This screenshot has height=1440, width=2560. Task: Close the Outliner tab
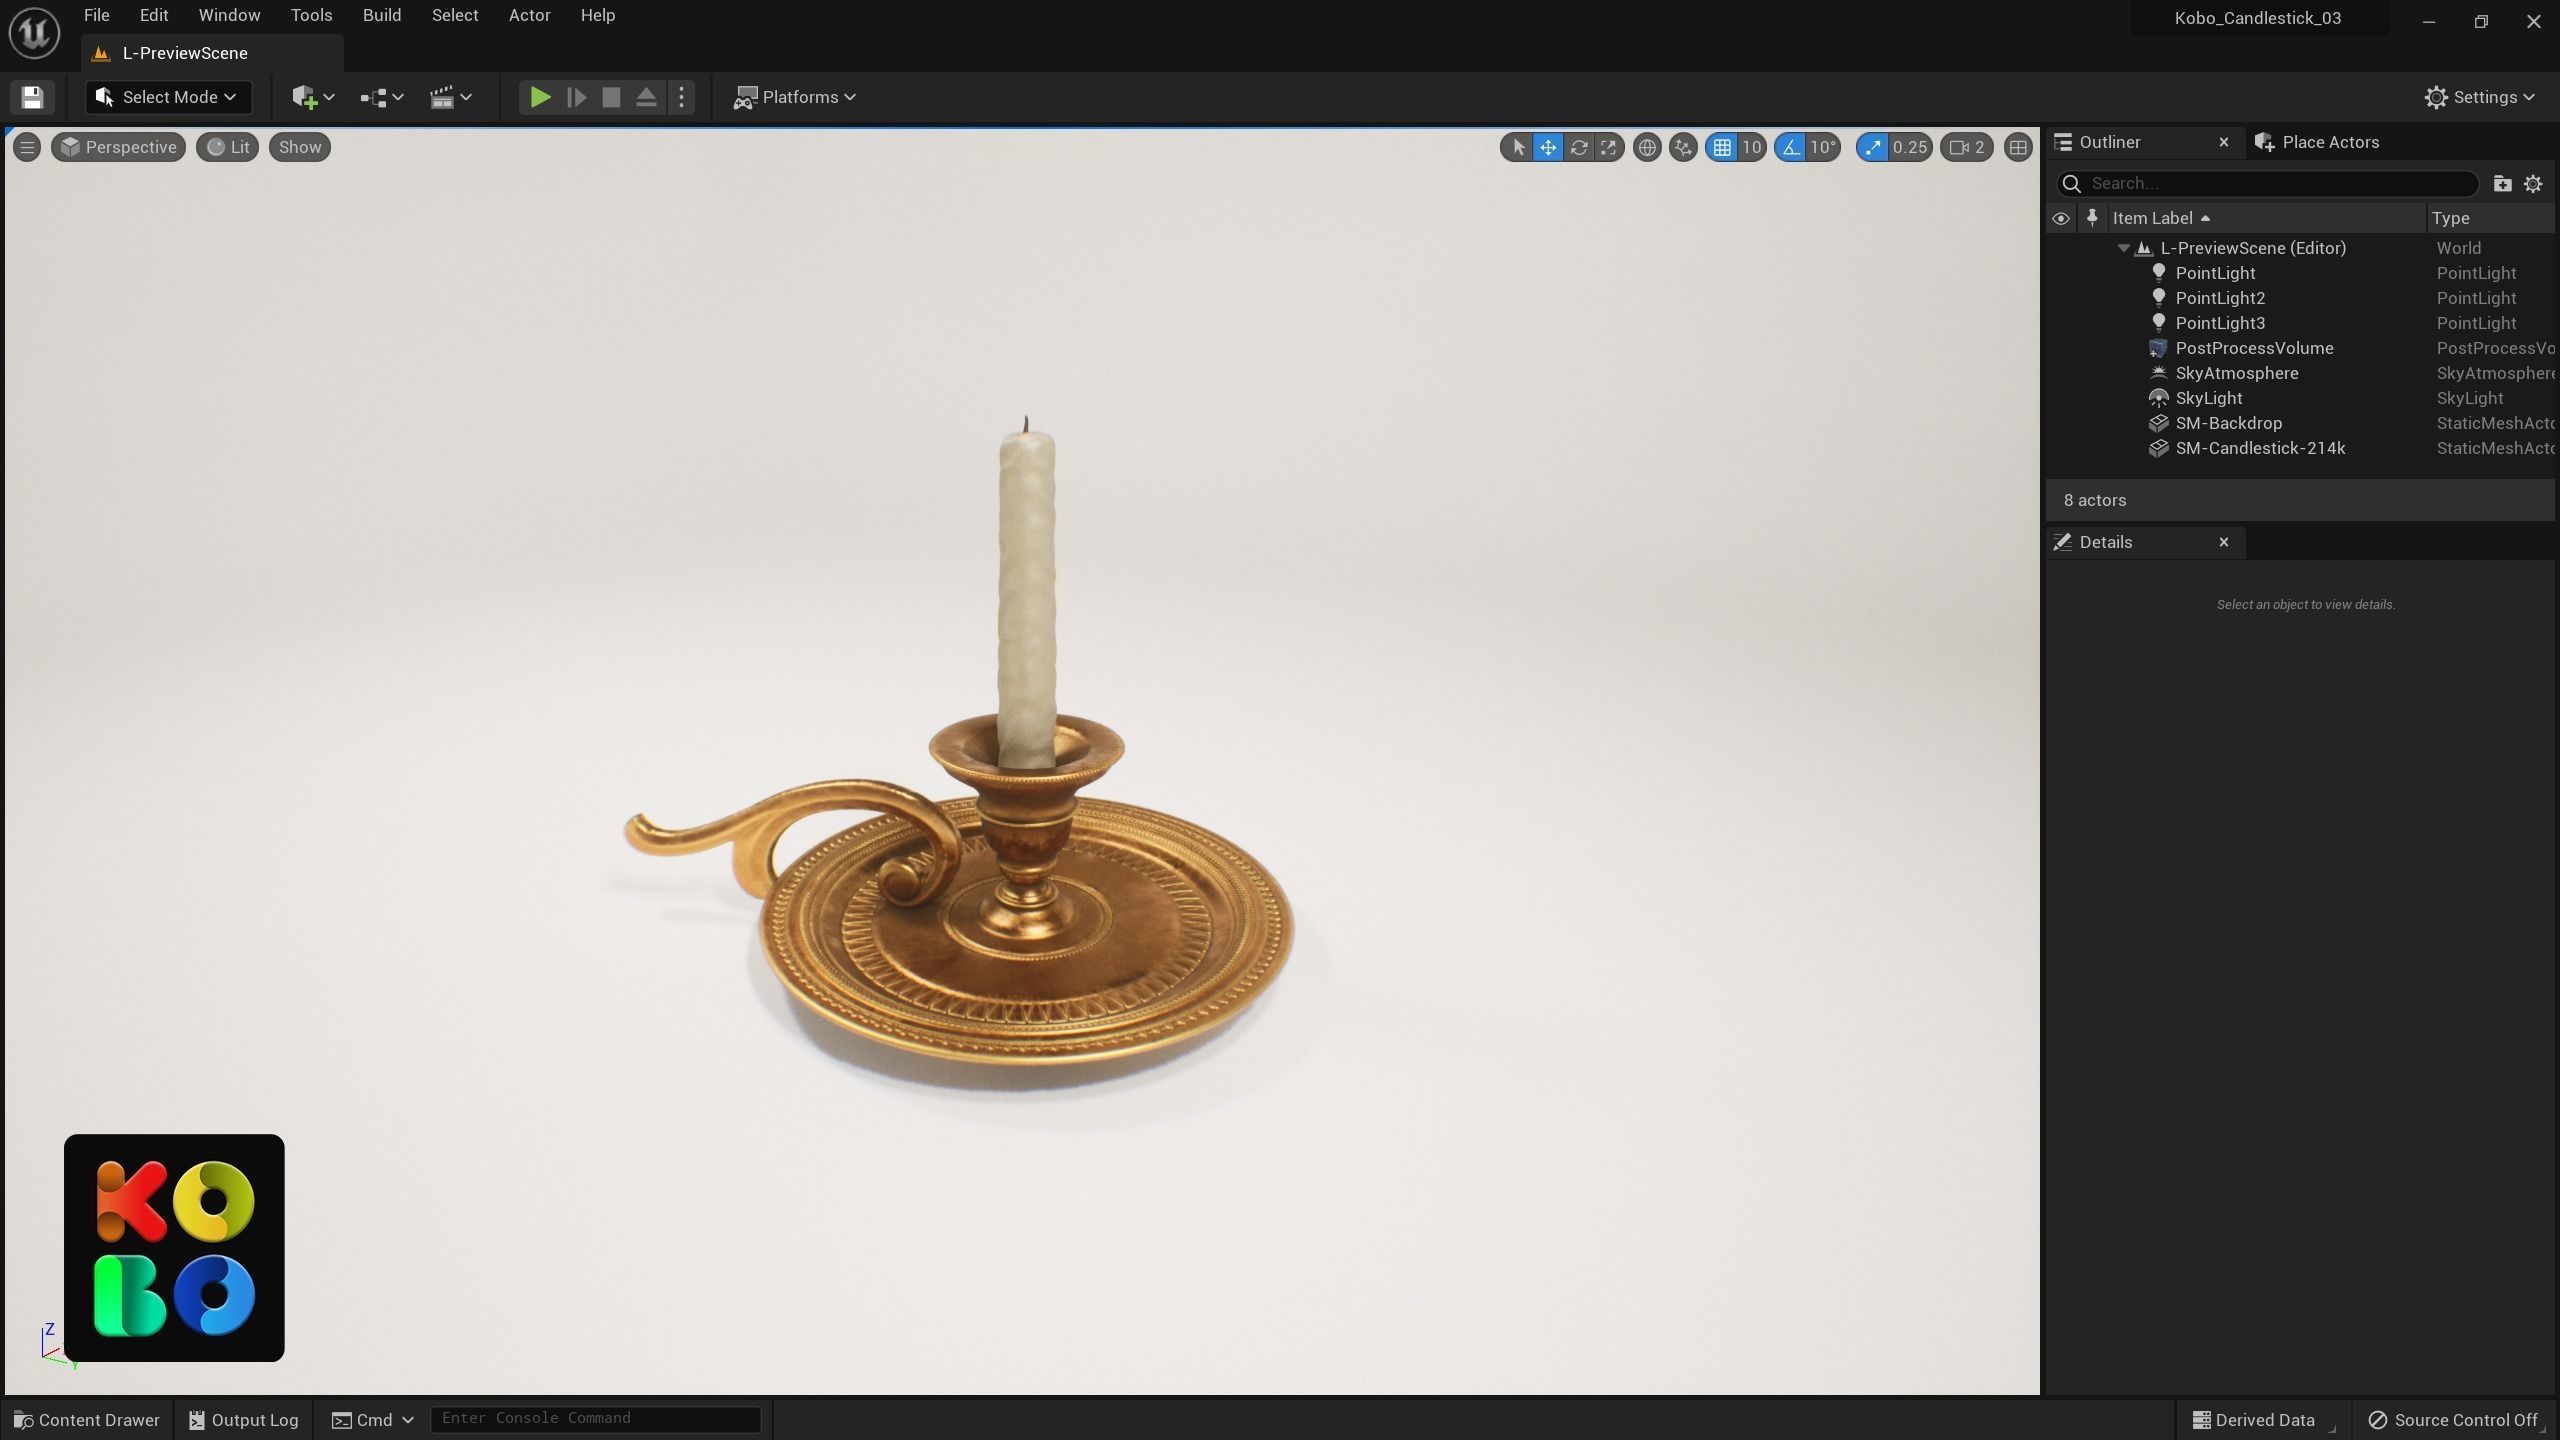pyautogui.click(x=2224, y=142)
